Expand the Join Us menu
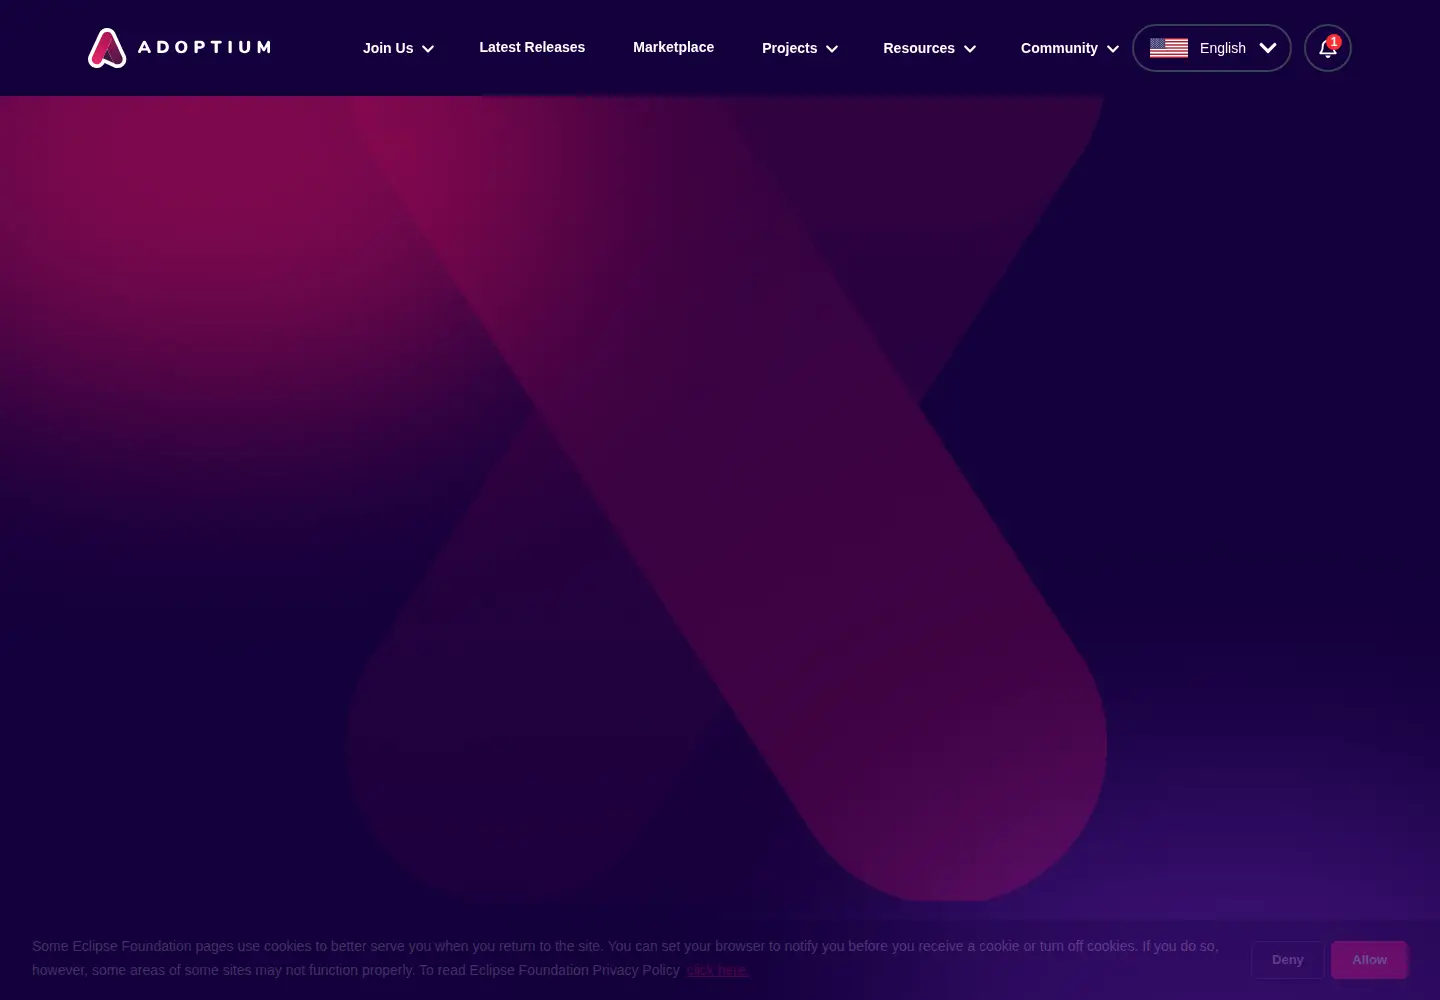1440x1000 pixels. point(398,48)
